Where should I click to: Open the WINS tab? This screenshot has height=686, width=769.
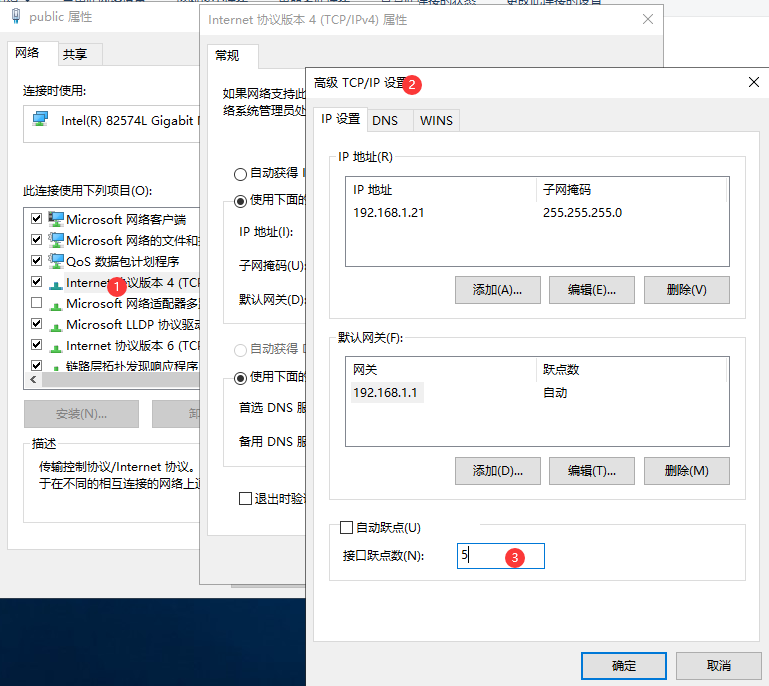tap(436, 120)
